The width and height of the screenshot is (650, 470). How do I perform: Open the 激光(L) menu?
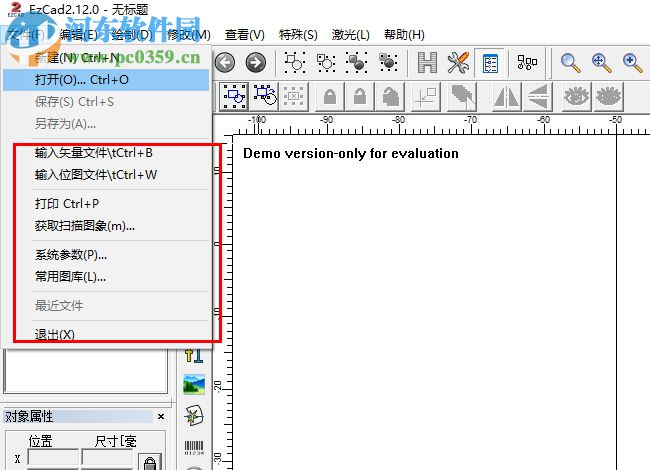(350, 35)
